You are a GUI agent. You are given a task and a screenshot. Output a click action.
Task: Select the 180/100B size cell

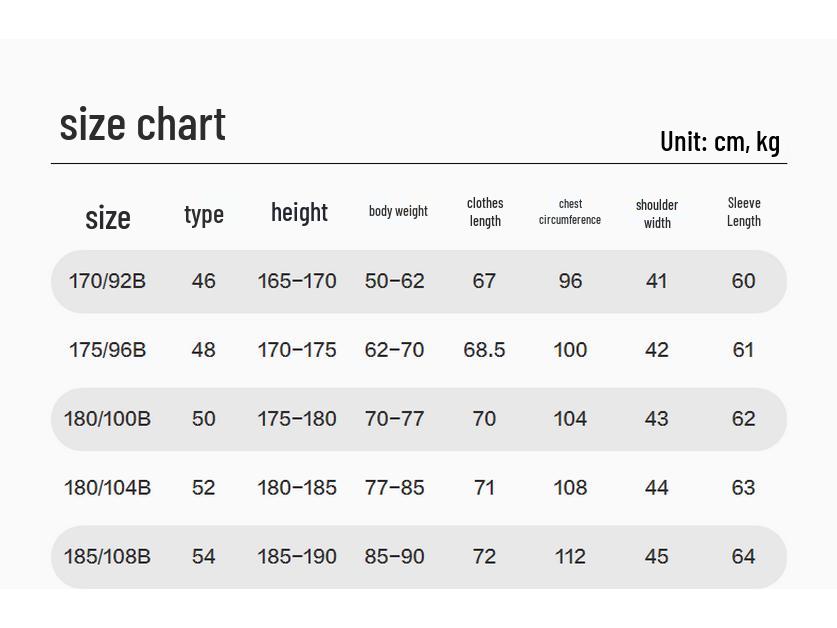pos(107,419)
